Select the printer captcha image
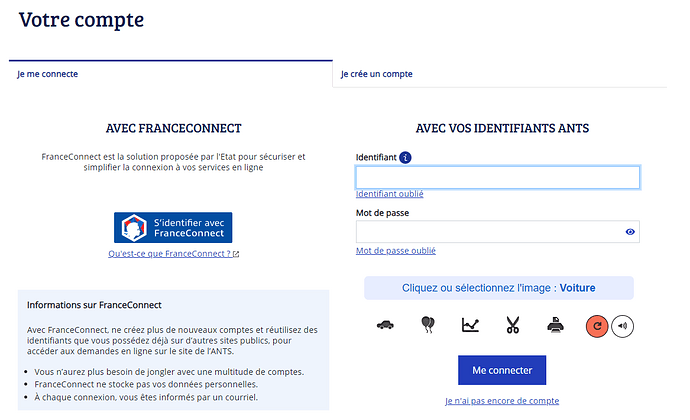 point(555,325)
